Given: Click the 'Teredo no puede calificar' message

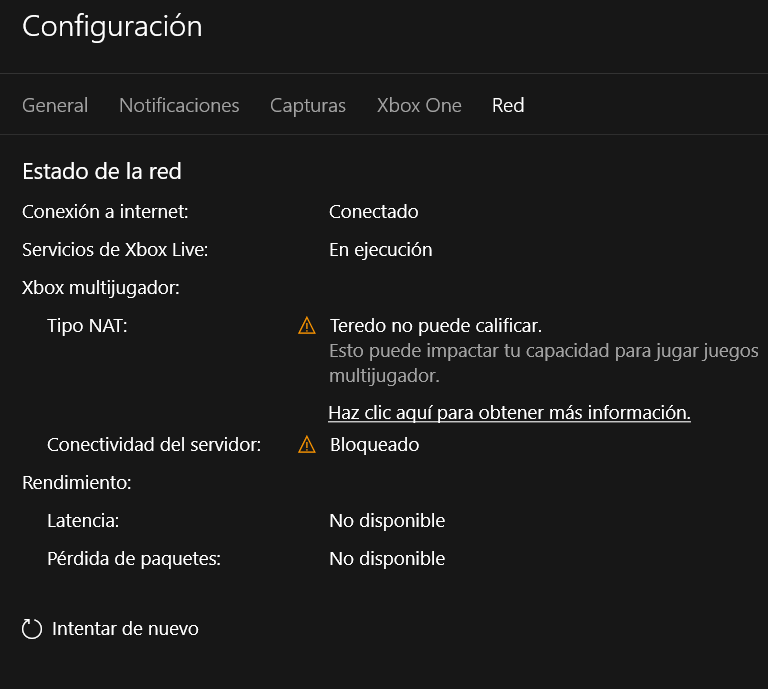Looking at the screenshot, I should pos(436,326).
